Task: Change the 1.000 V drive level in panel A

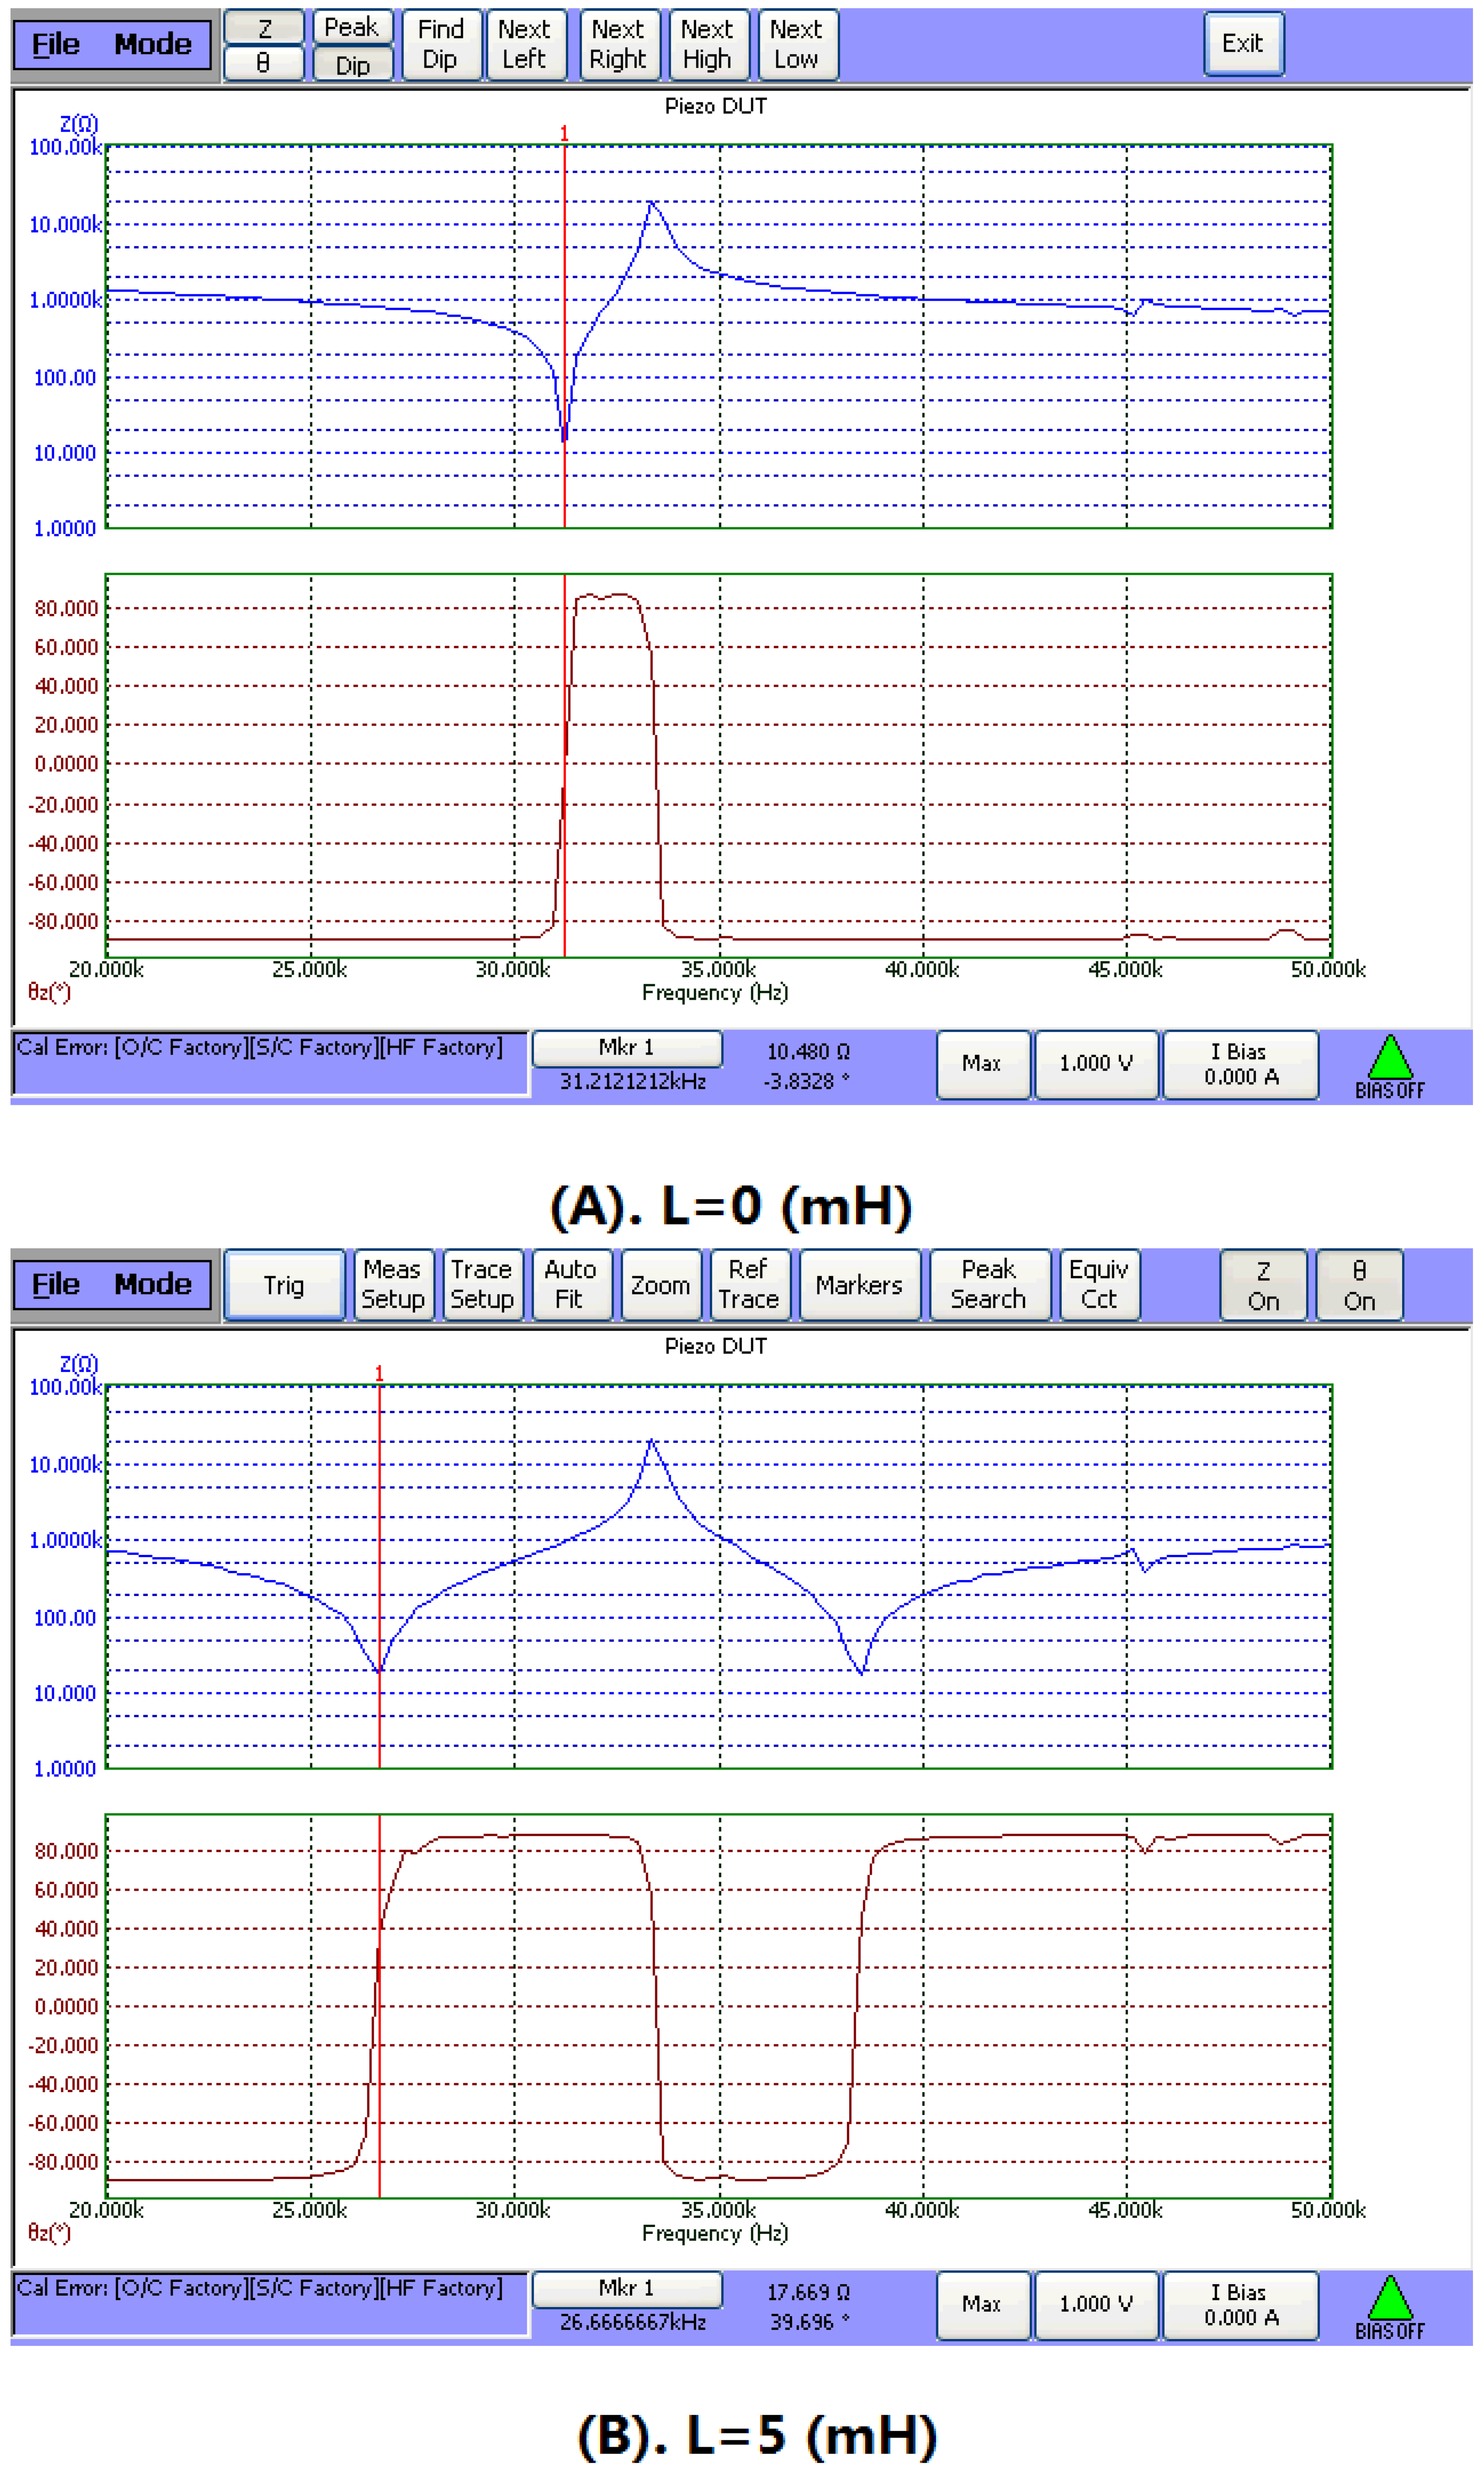Action: click(1097, 1065)
